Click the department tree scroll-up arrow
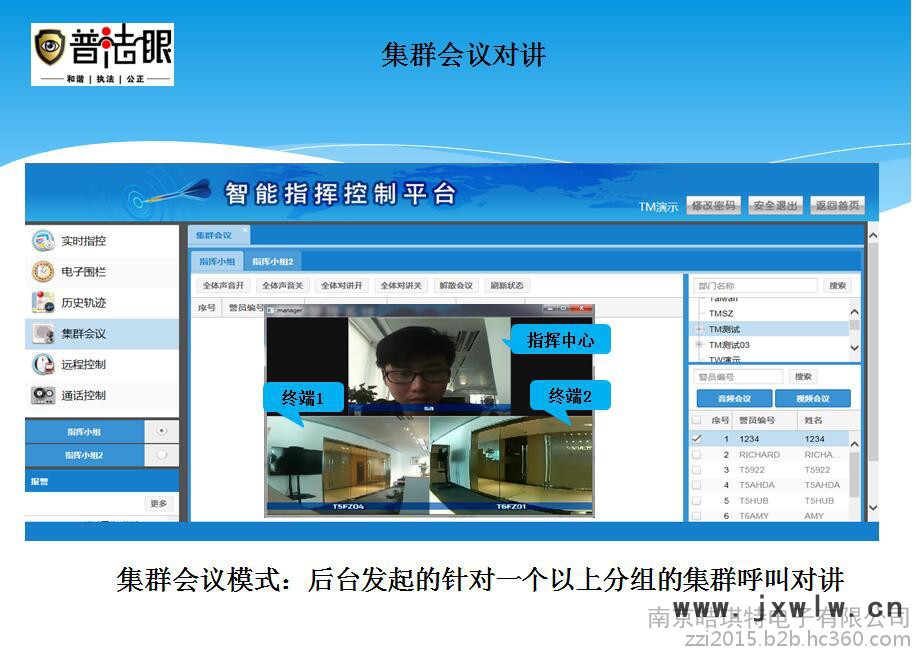Viewport: 916px width, 651px height. pos(854,312)
